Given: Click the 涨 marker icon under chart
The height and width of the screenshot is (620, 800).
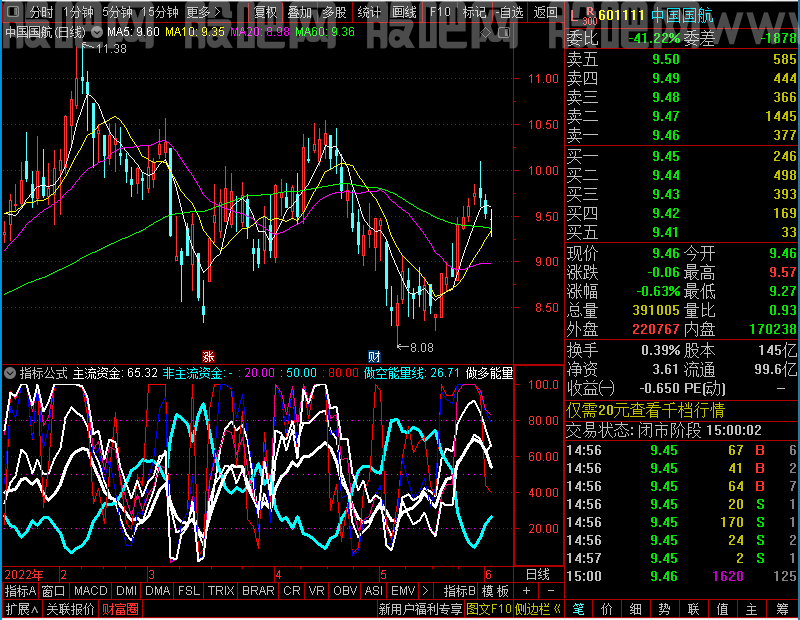Looking at the screenshot, I should [208, 356].
